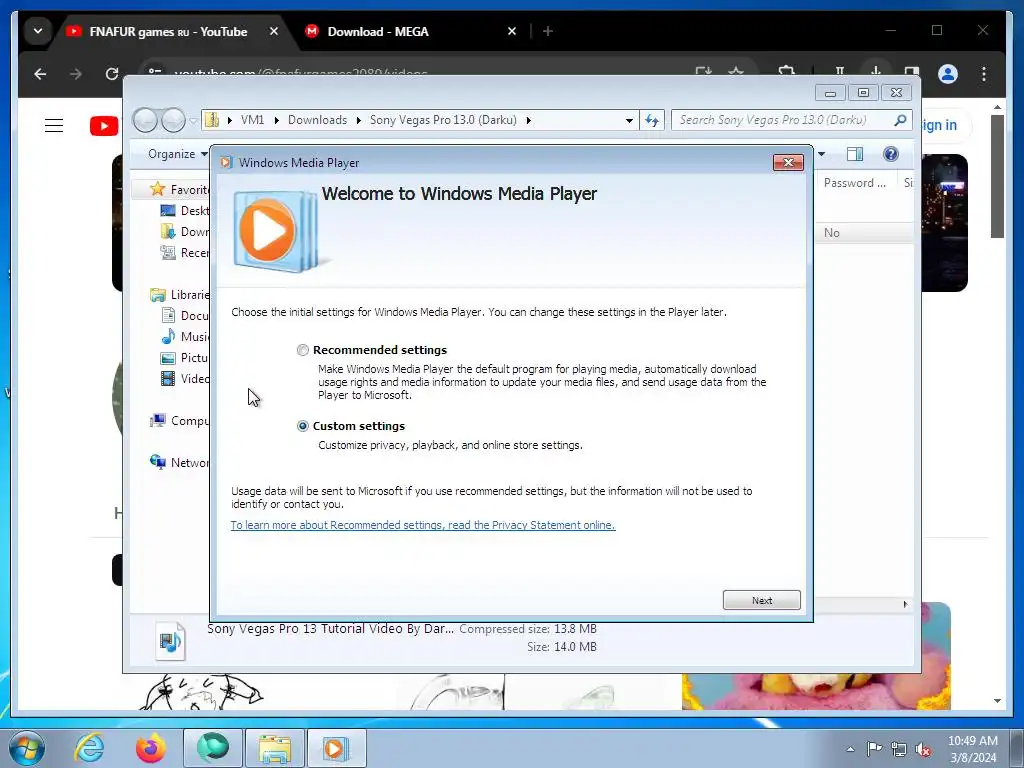The image size is (1024, 768).
Task: Launch Firefox from taskbar
Action: coord(151,748)
